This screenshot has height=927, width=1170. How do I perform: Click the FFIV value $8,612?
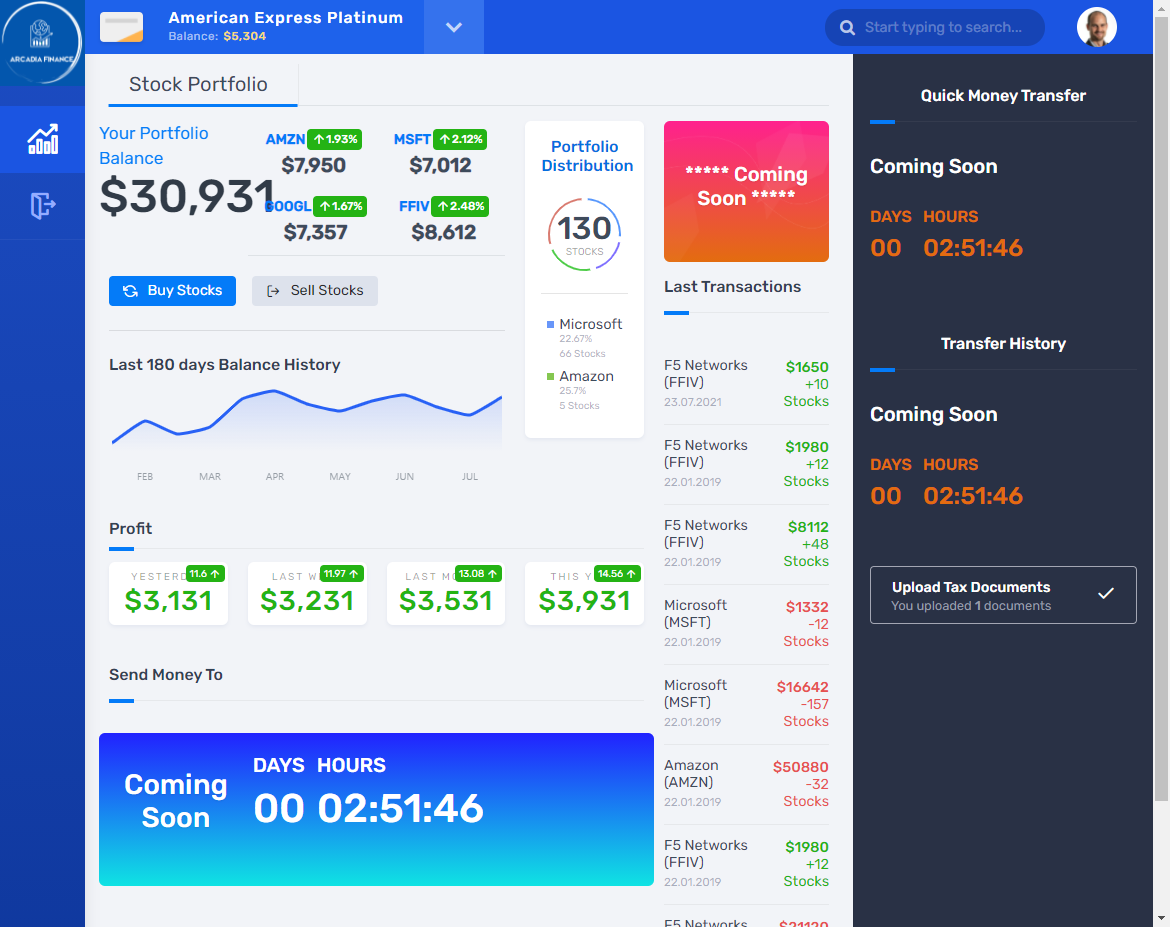coord(444,232)
